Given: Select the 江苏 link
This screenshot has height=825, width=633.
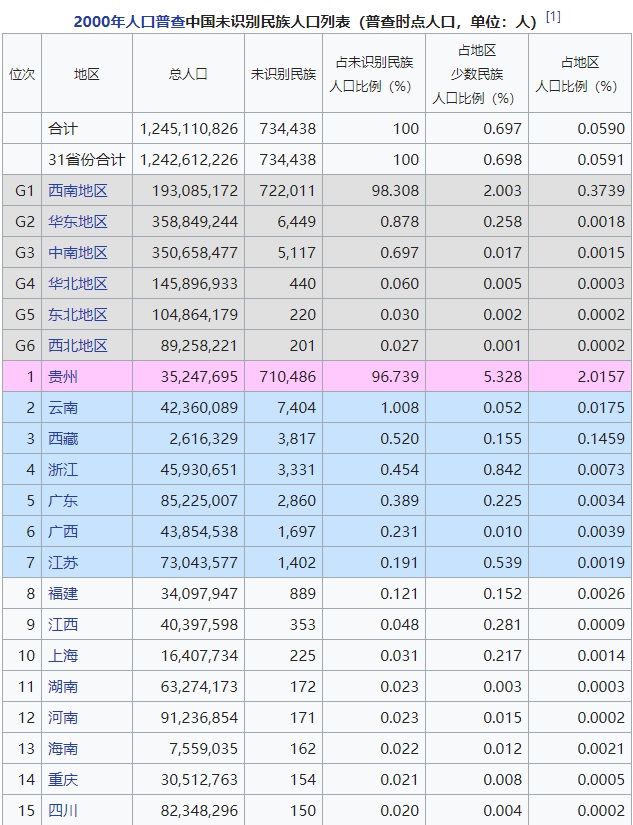Looking at the screenshot, I should (63, 563).
